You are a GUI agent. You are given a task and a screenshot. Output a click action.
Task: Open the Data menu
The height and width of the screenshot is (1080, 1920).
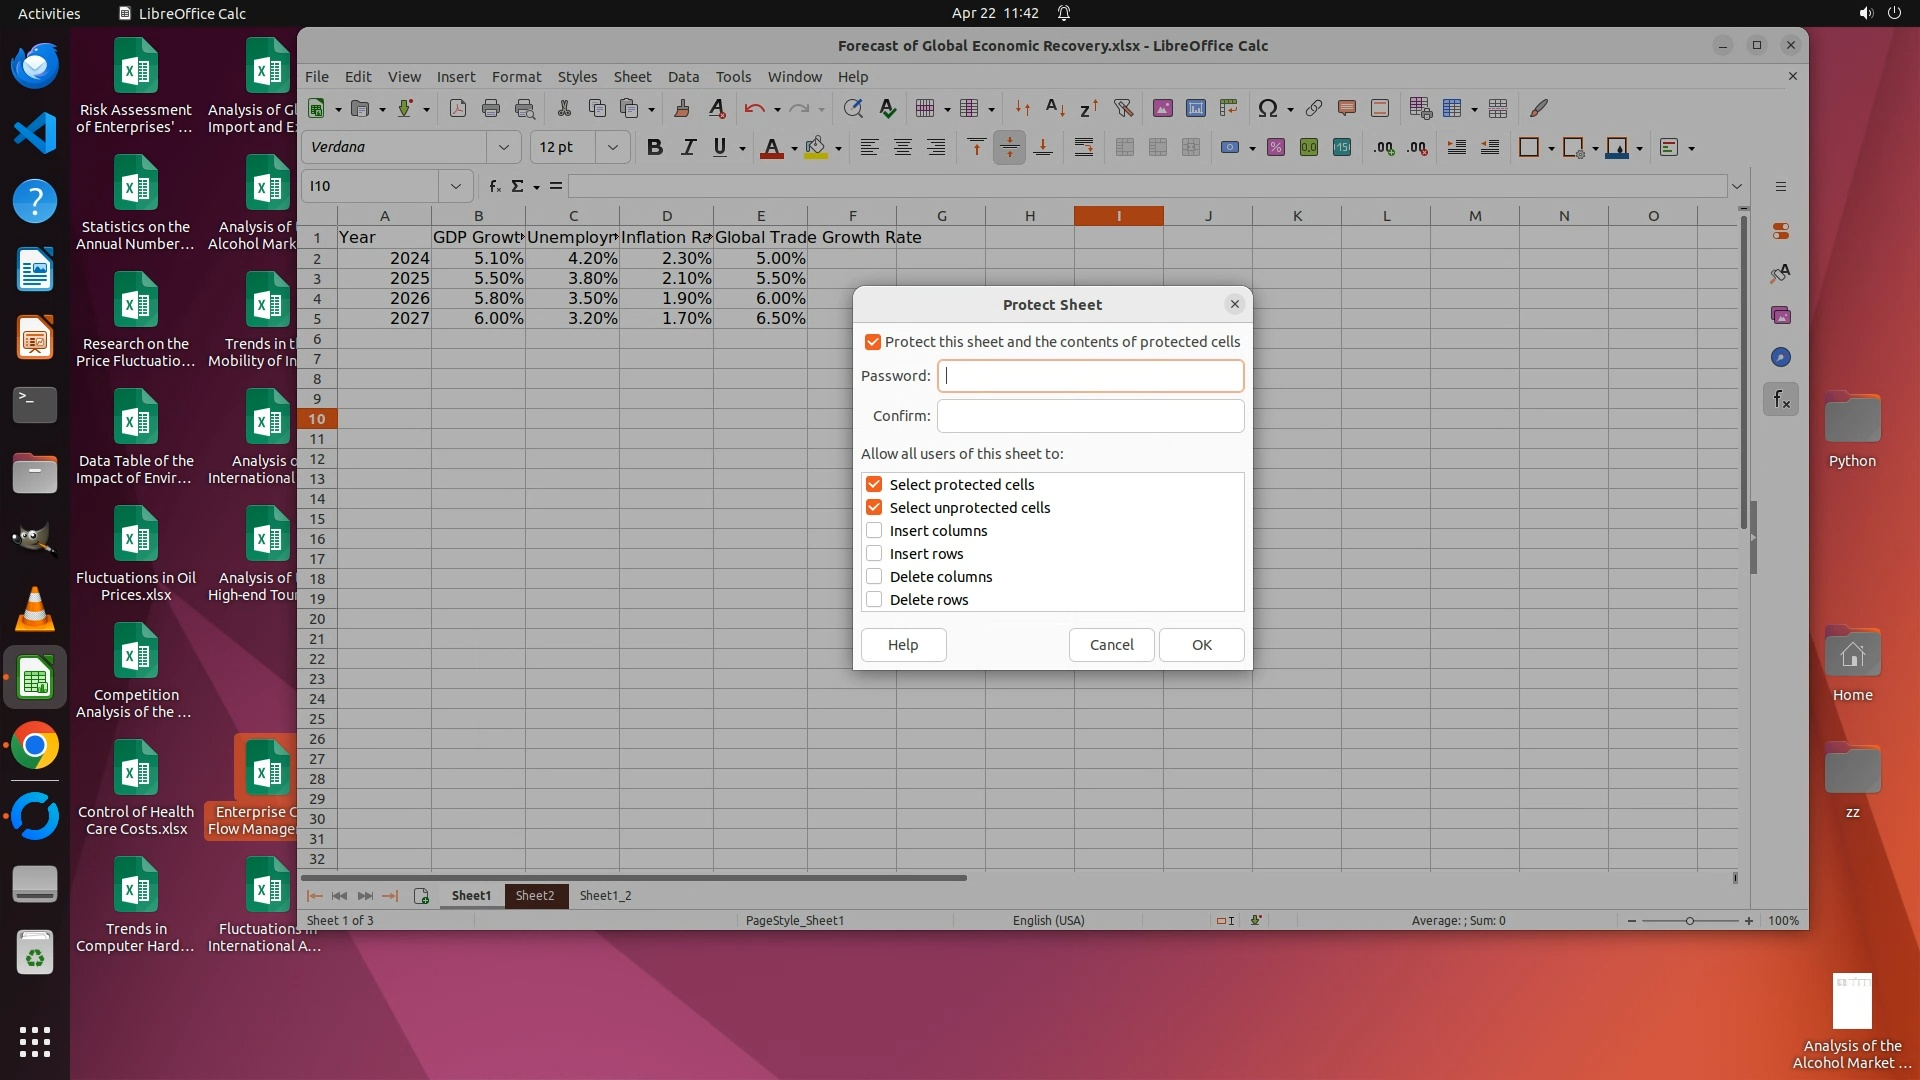click(683, 77)
